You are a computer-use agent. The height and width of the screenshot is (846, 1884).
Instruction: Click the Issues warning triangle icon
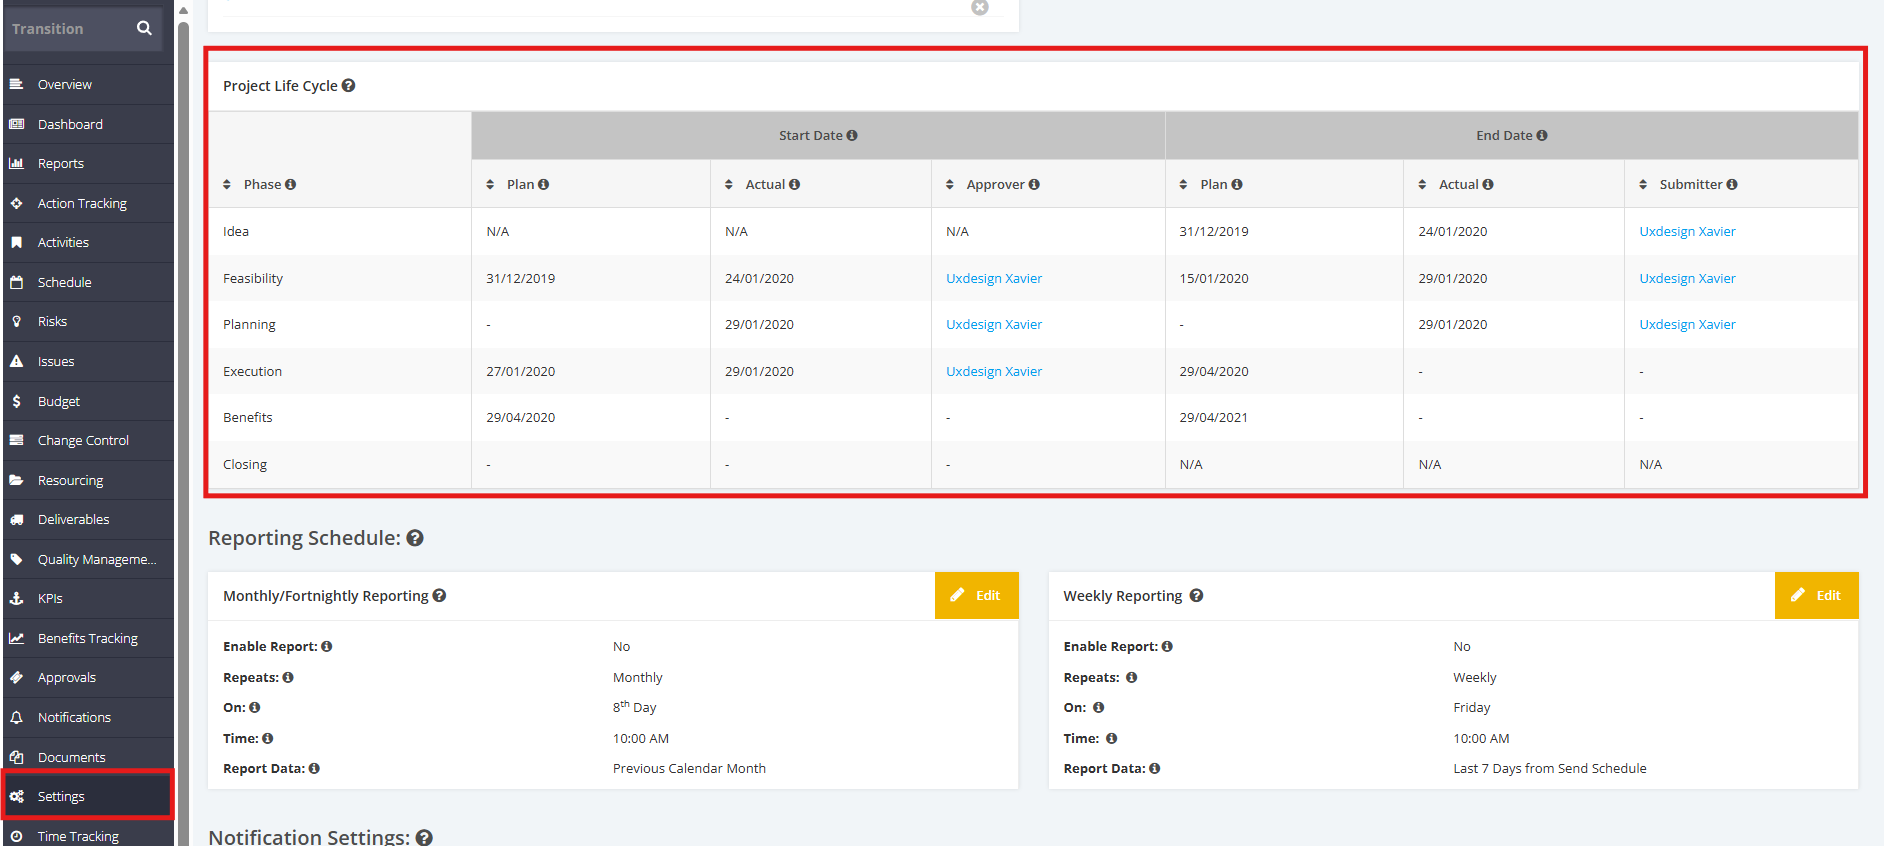(16, 361)
